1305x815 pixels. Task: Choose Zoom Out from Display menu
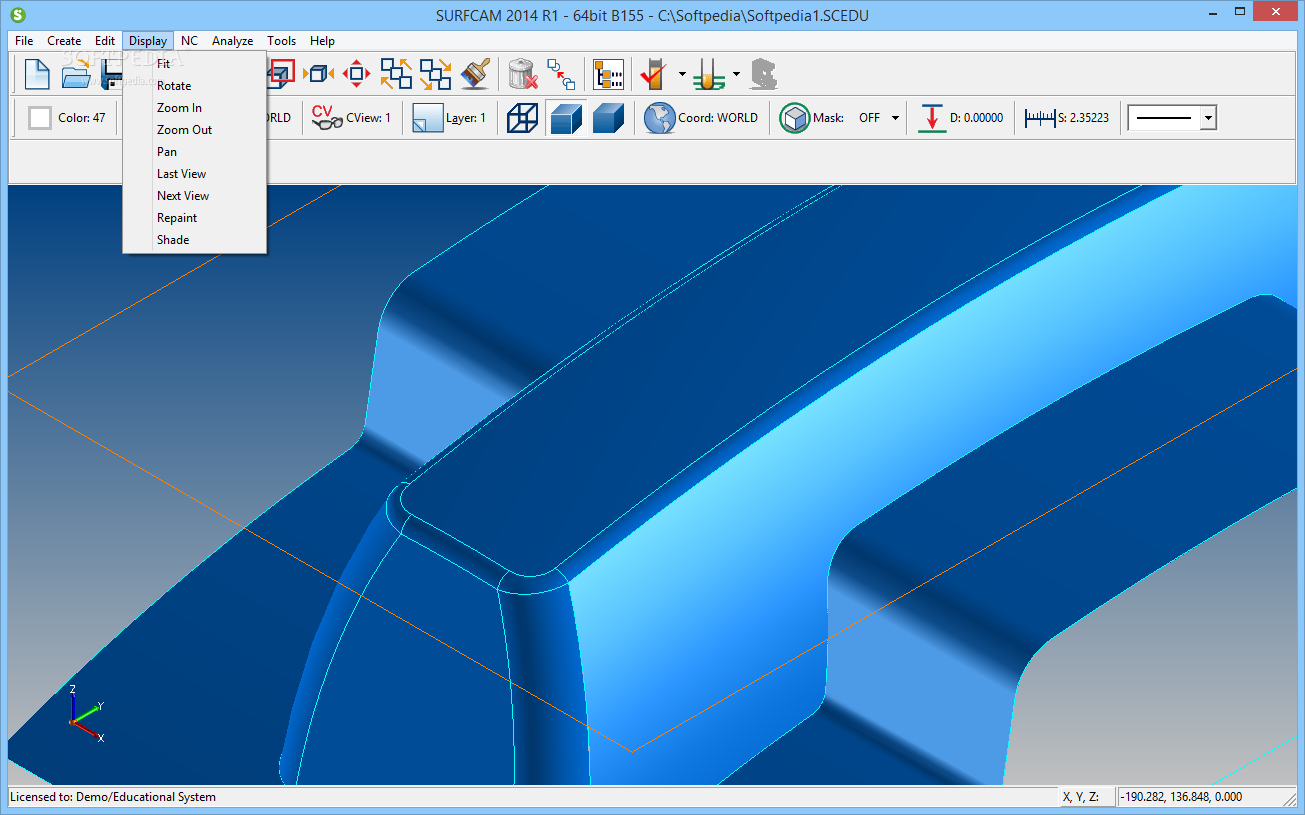tap(195, 130)
